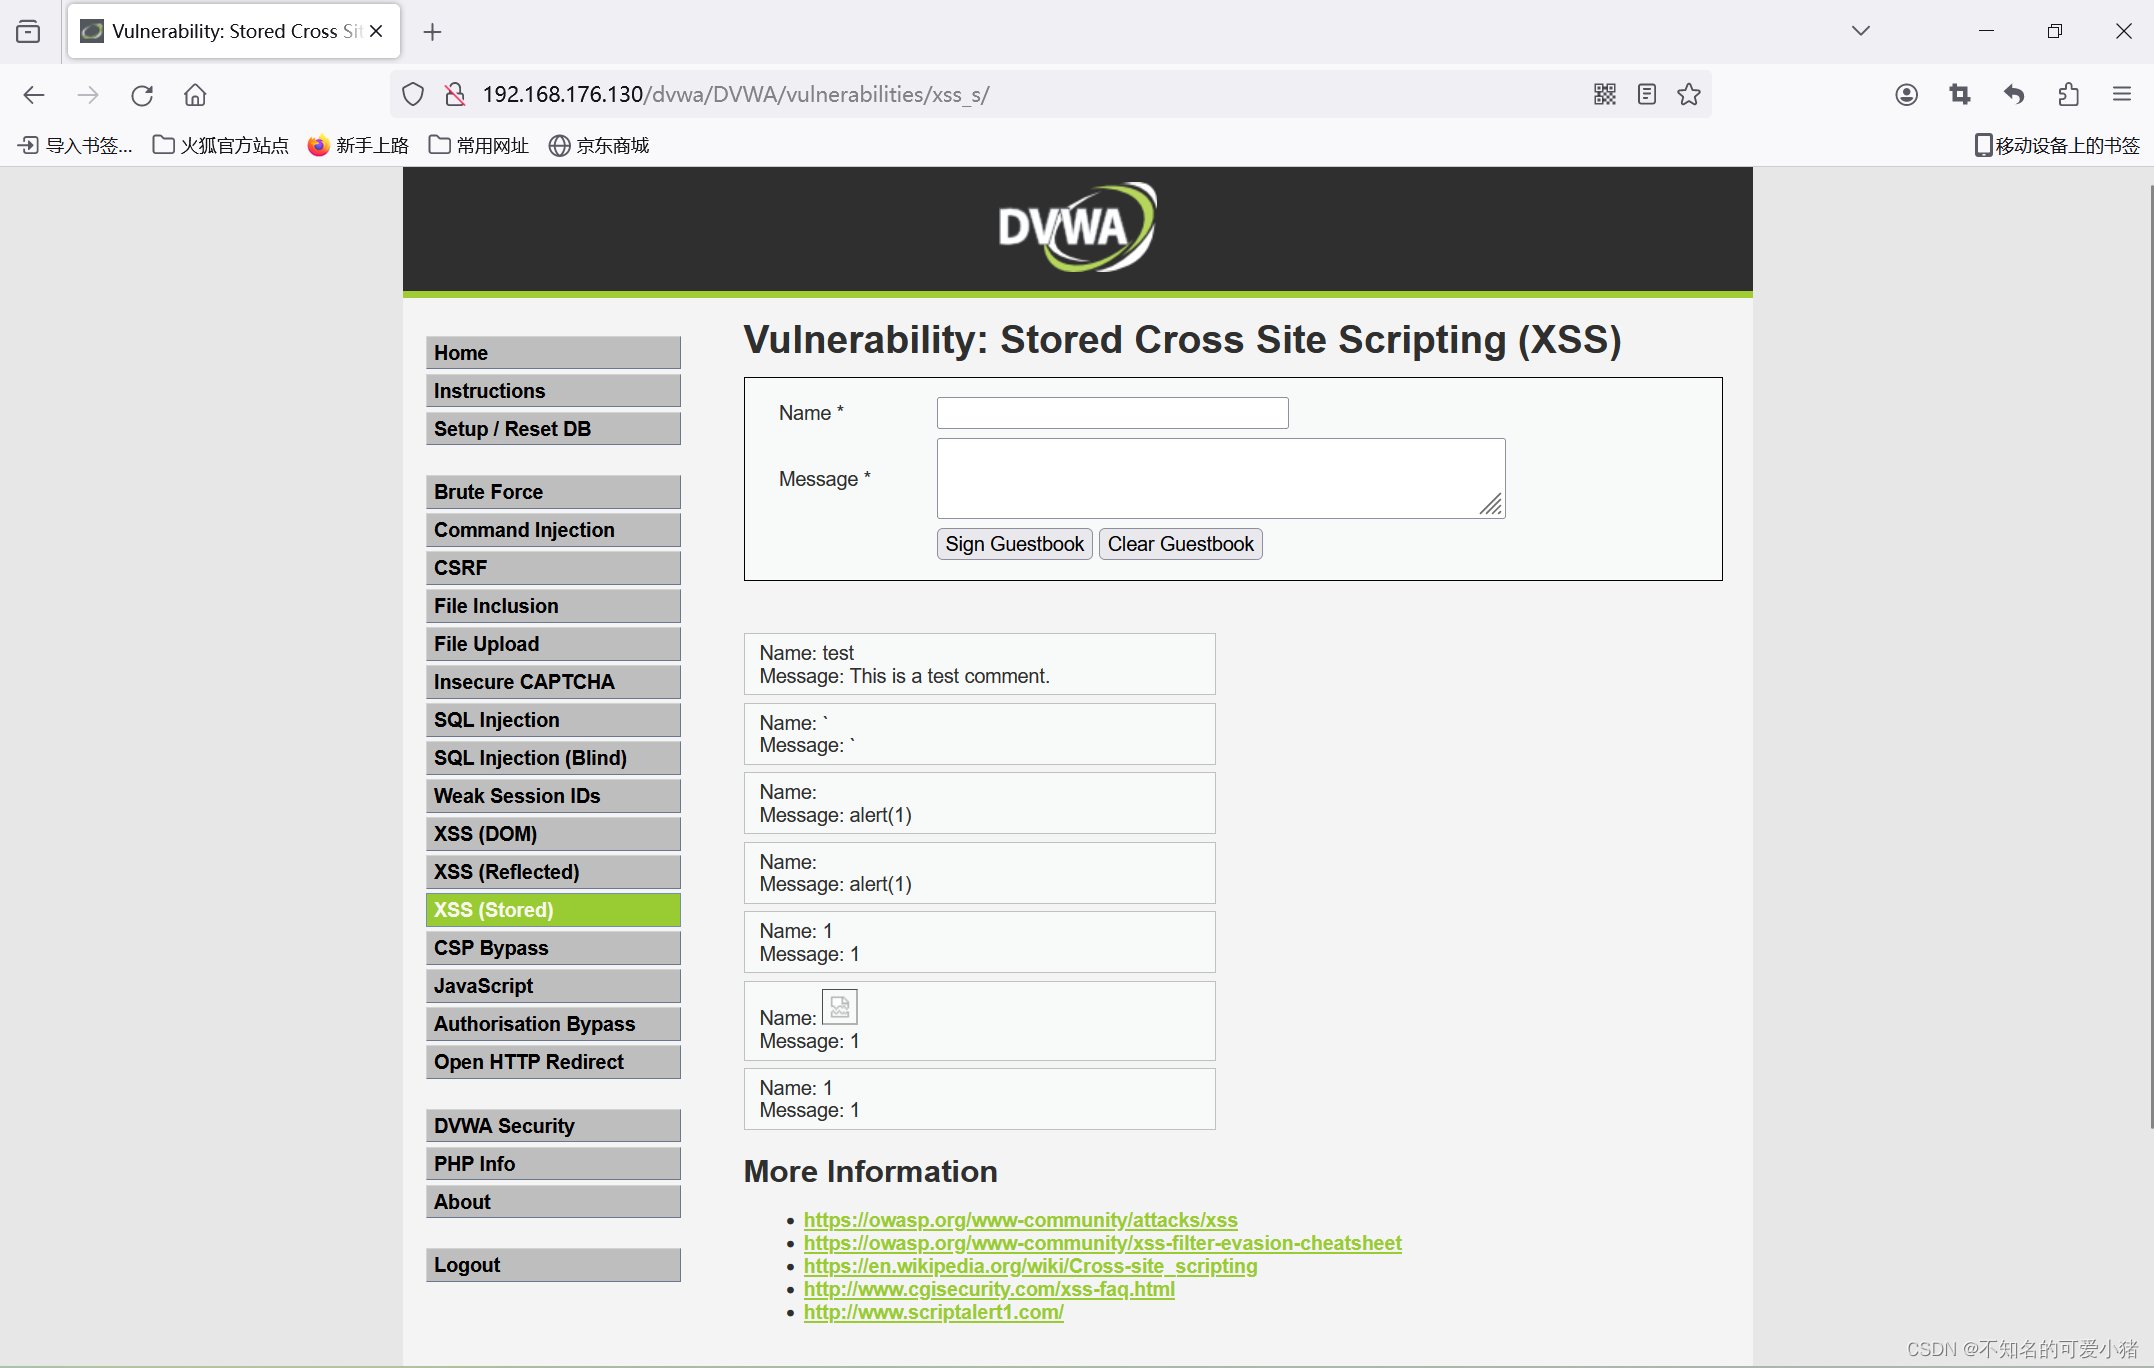
Task: Click the XSS filter evasion cheatsheet link
Action: (x=1101, y=1242)
